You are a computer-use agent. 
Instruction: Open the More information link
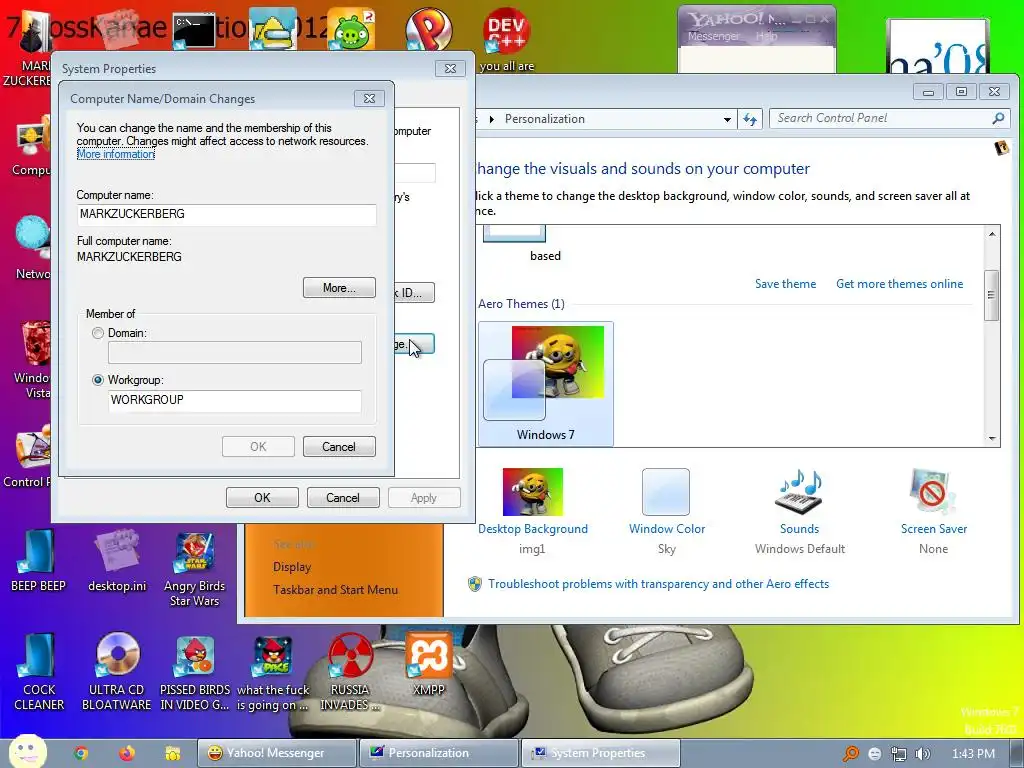(116, 154)
